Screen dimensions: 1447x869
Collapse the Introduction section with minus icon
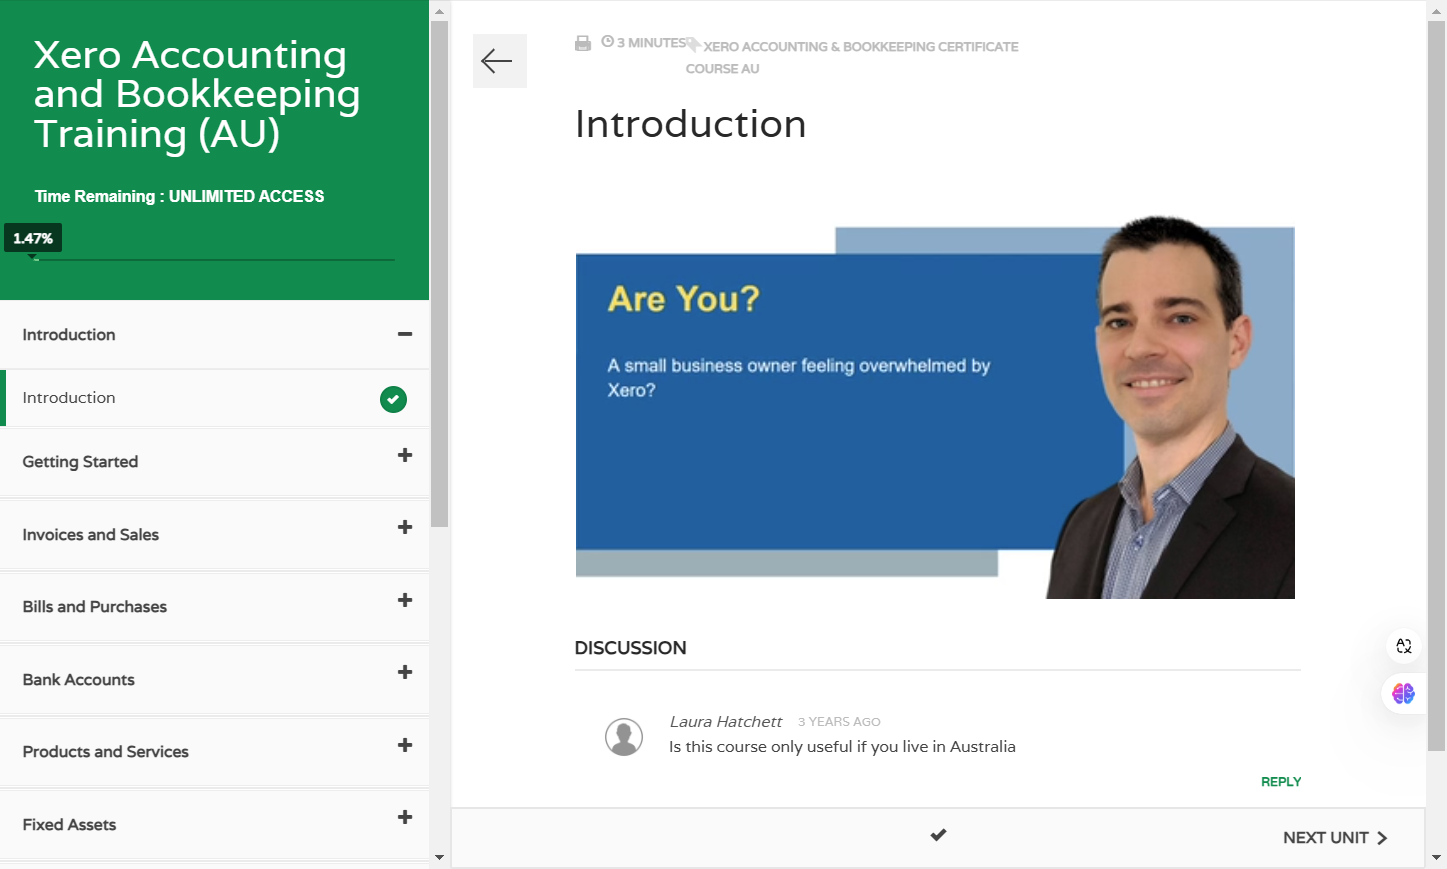click(x=405, y=334)
